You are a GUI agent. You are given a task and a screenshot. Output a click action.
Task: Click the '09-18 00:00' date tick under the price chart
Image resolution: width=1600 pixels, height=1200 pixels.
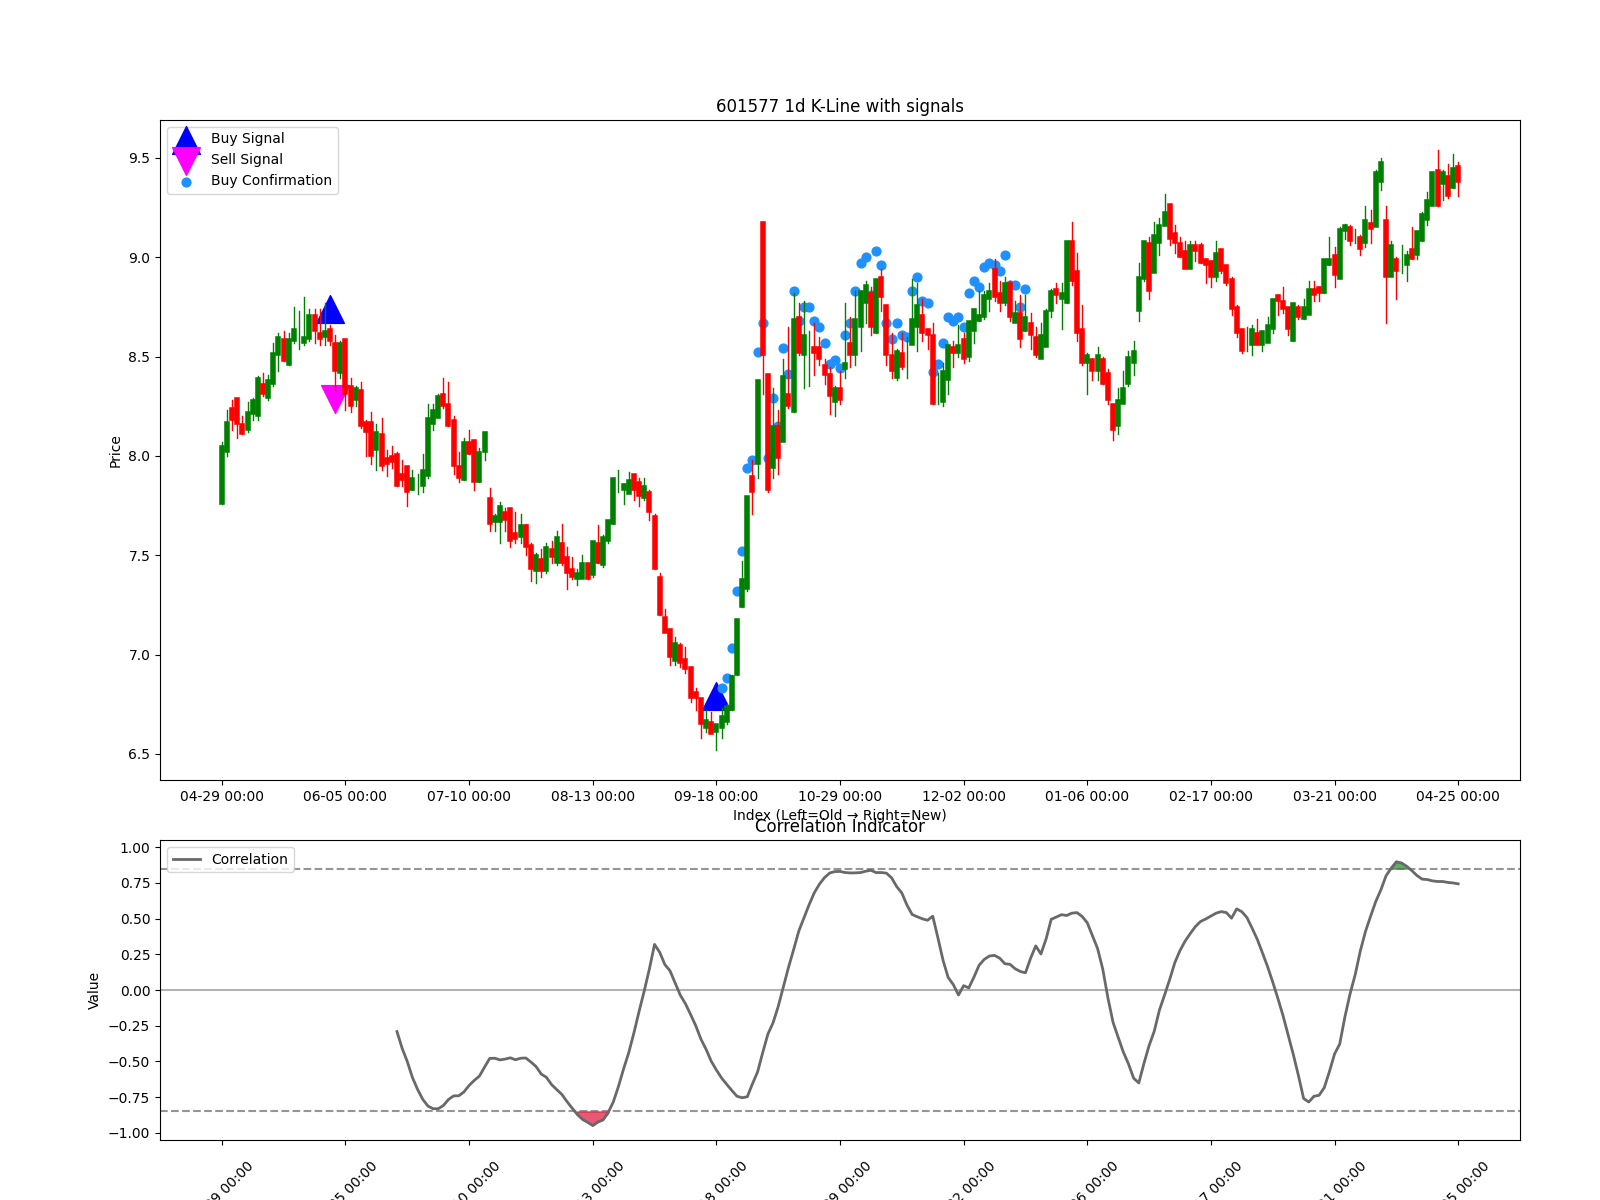click(x=716, y=797)
